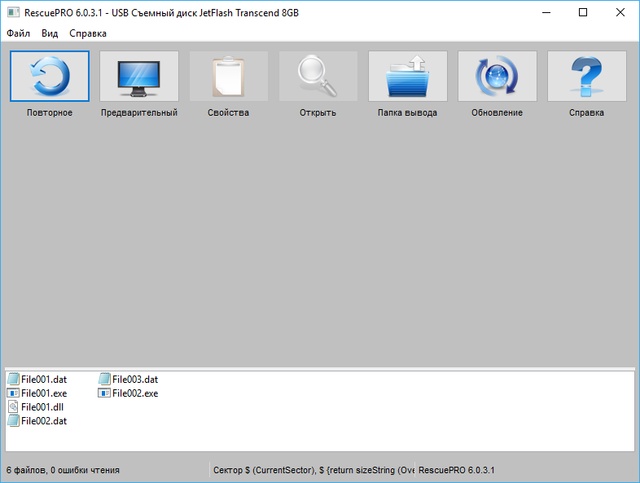Viewport: 640px width, 483px height.
Task: Click the RescuePRO 6.0.3.1 status bar text
Action: coord(456,470)
